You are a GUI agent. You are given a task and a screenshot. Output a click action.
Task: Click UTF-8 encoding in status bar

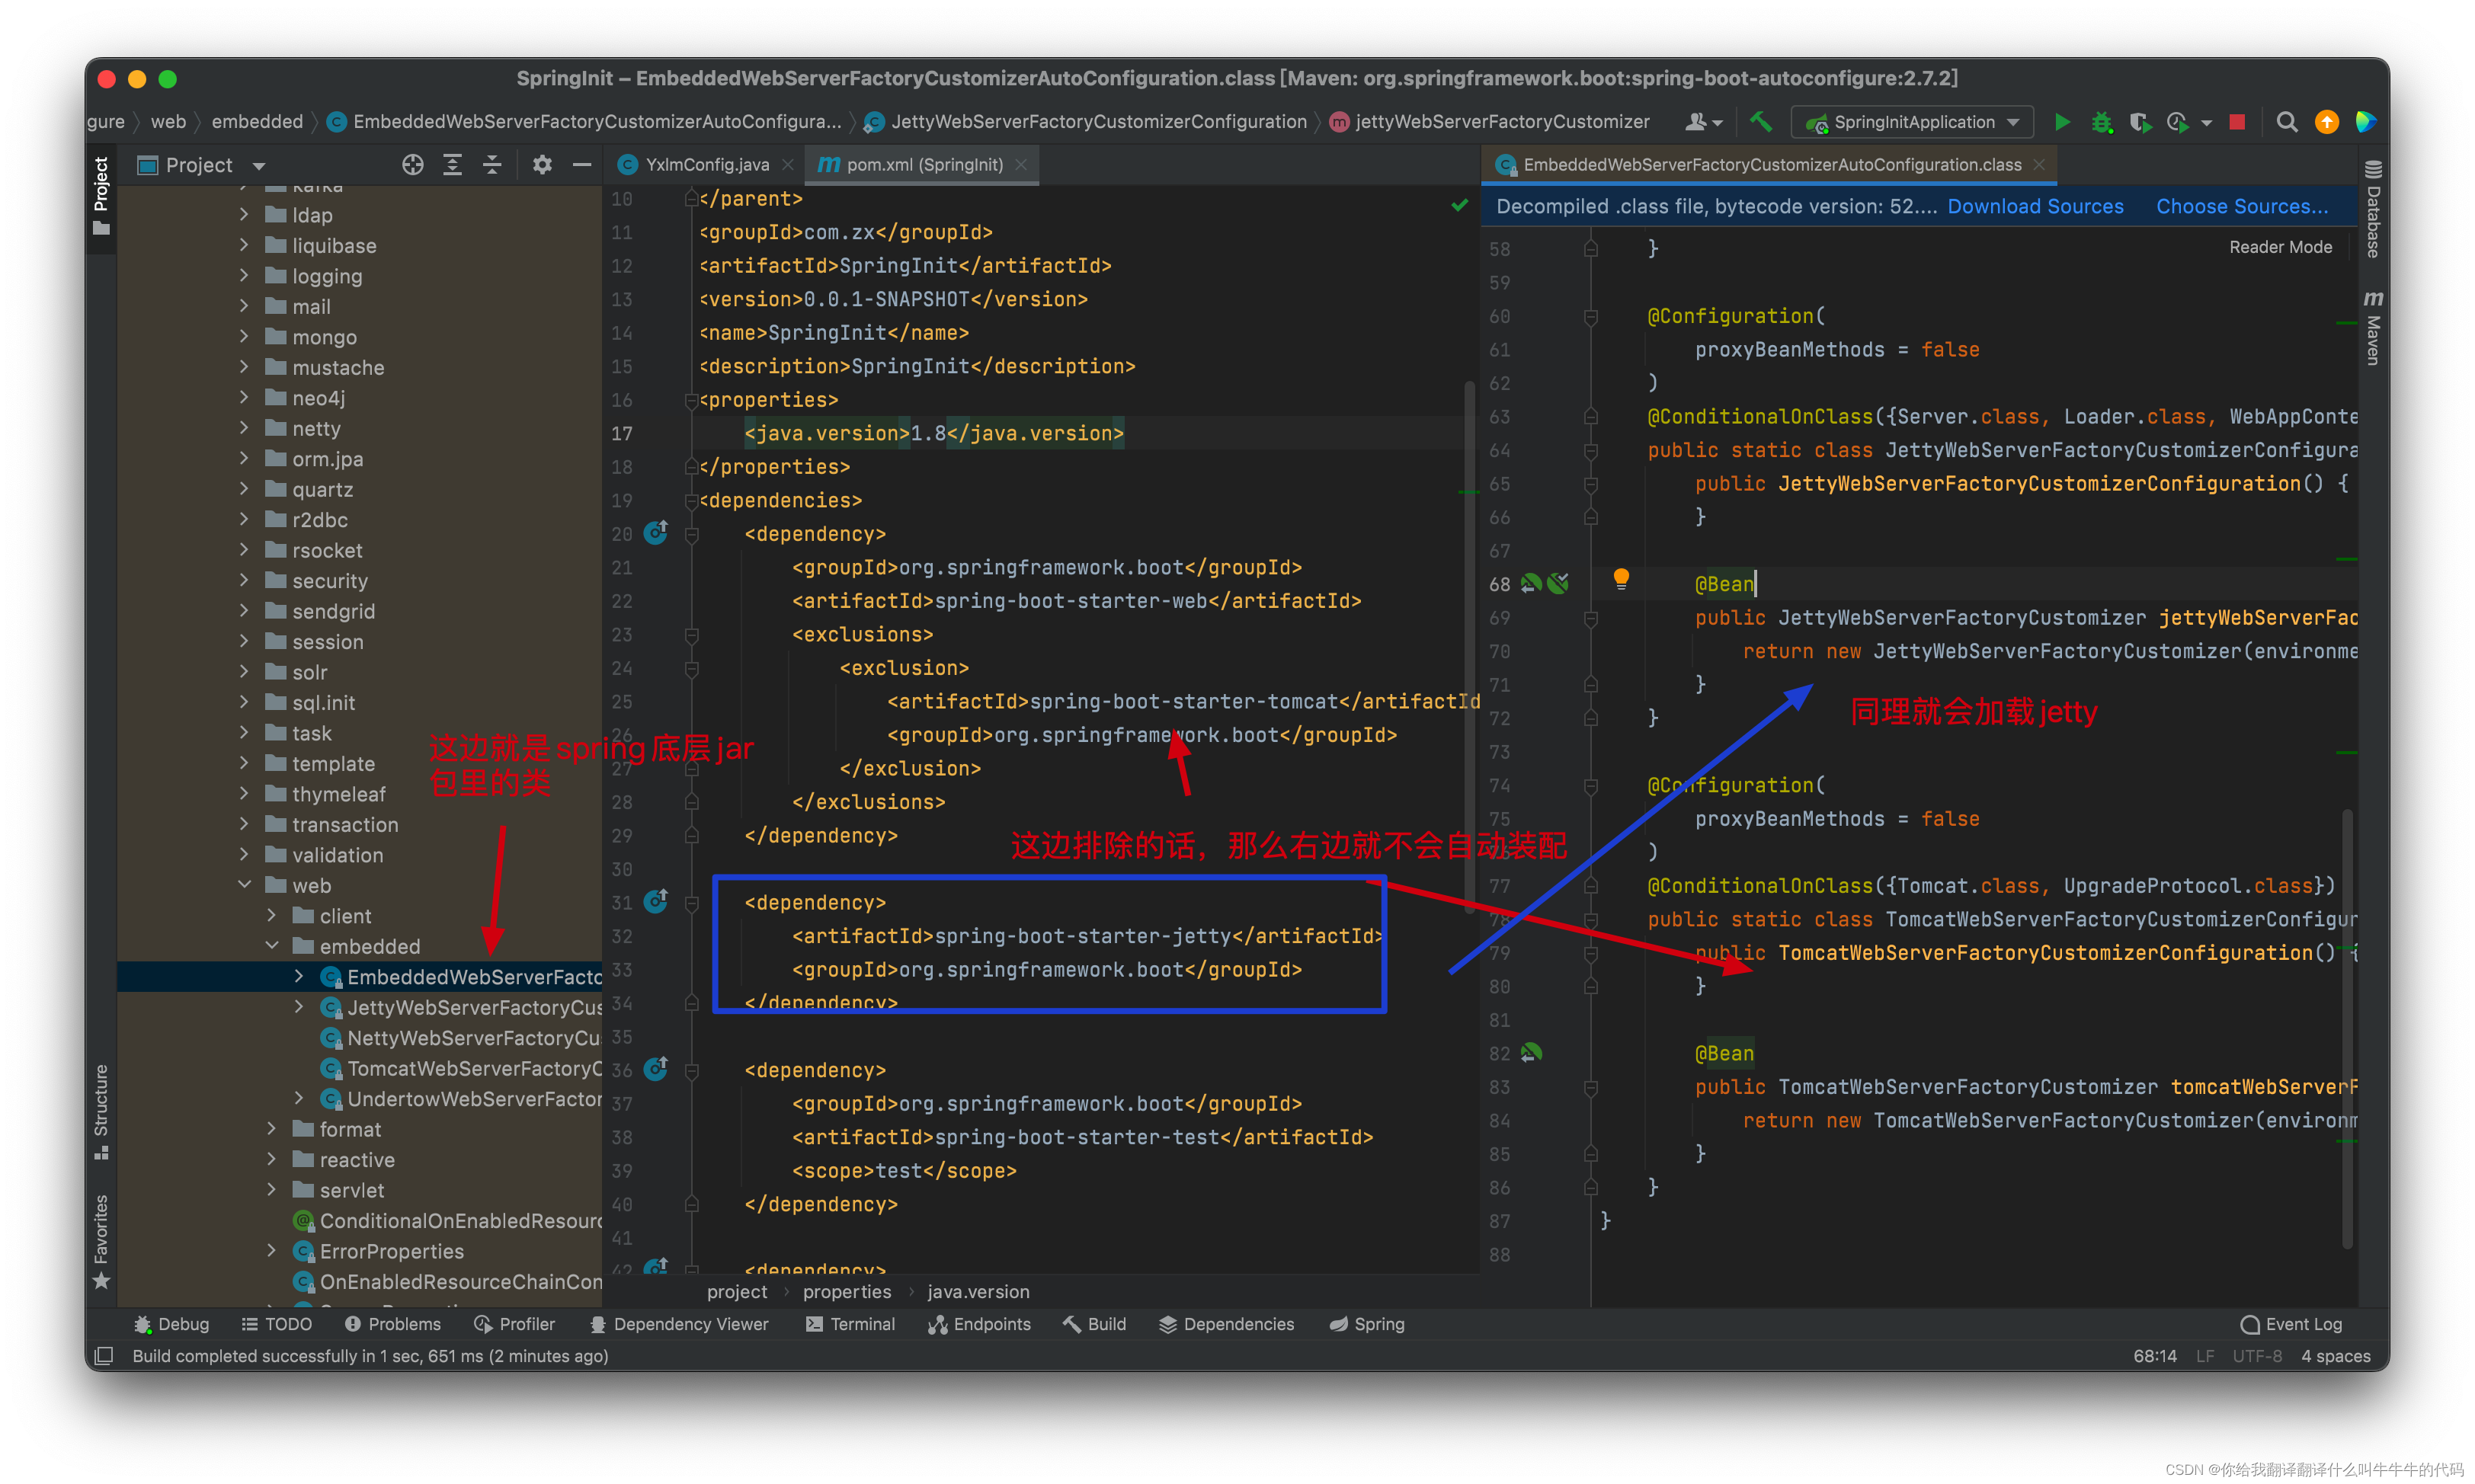tap(2257, 1356)
